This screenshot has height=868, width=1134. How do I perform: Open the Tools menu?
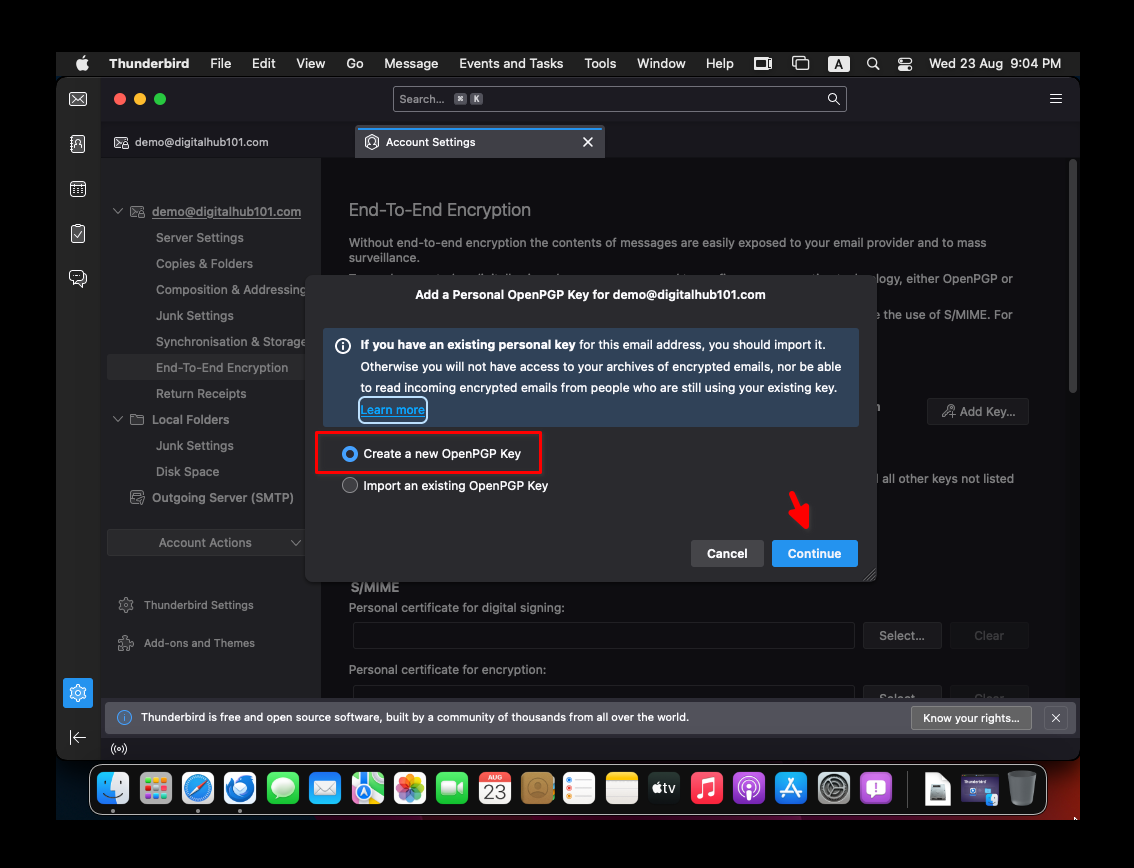(600, 64)
